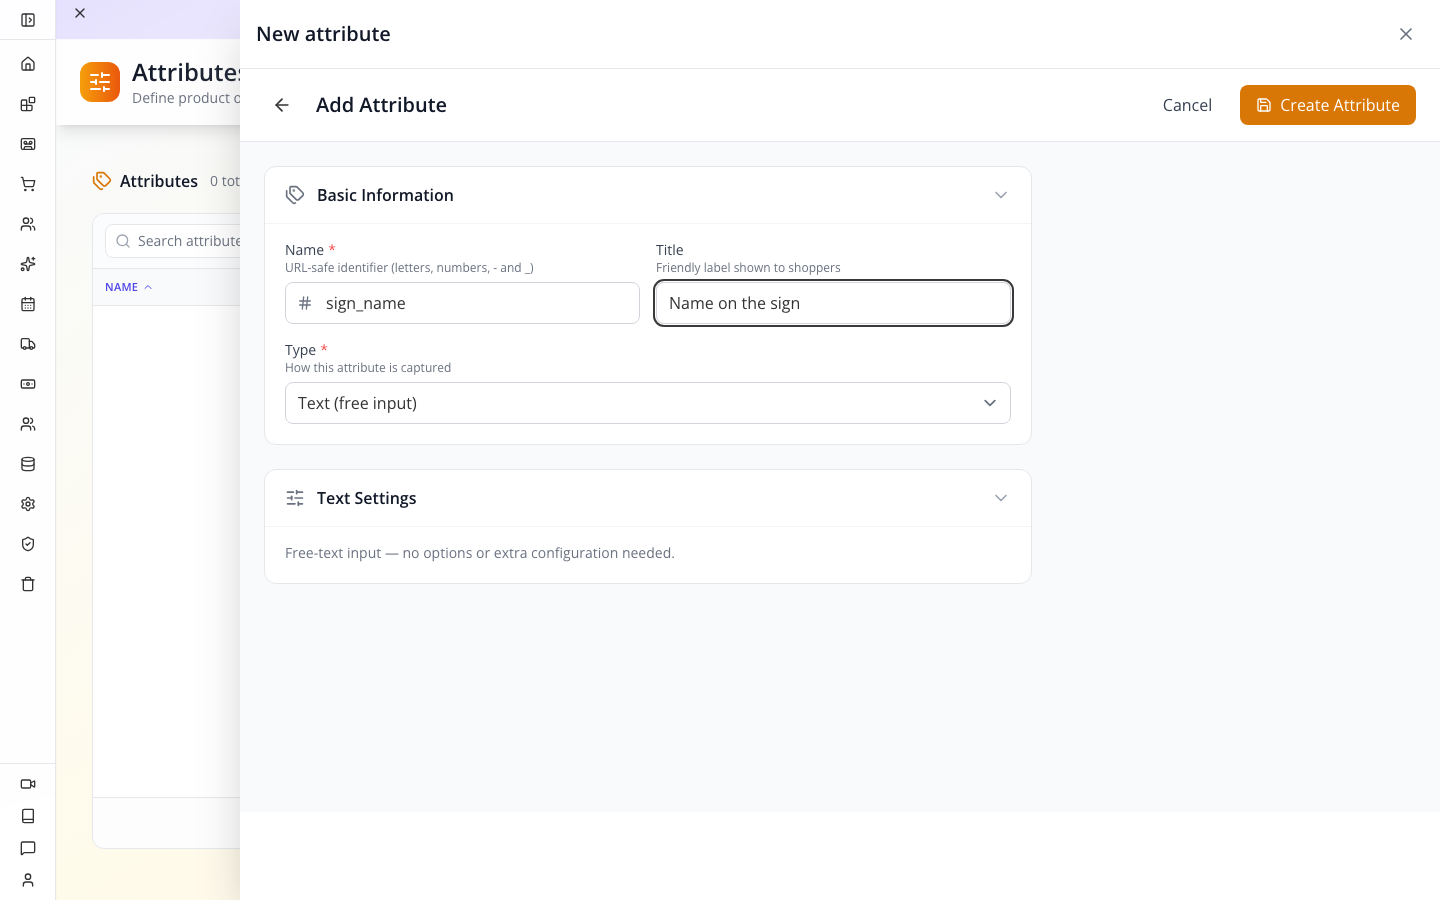Open the blocks grid icon in sidebar
This screenshot has width=1440, height=900.
pyautogui.click(x=28, y=104)
